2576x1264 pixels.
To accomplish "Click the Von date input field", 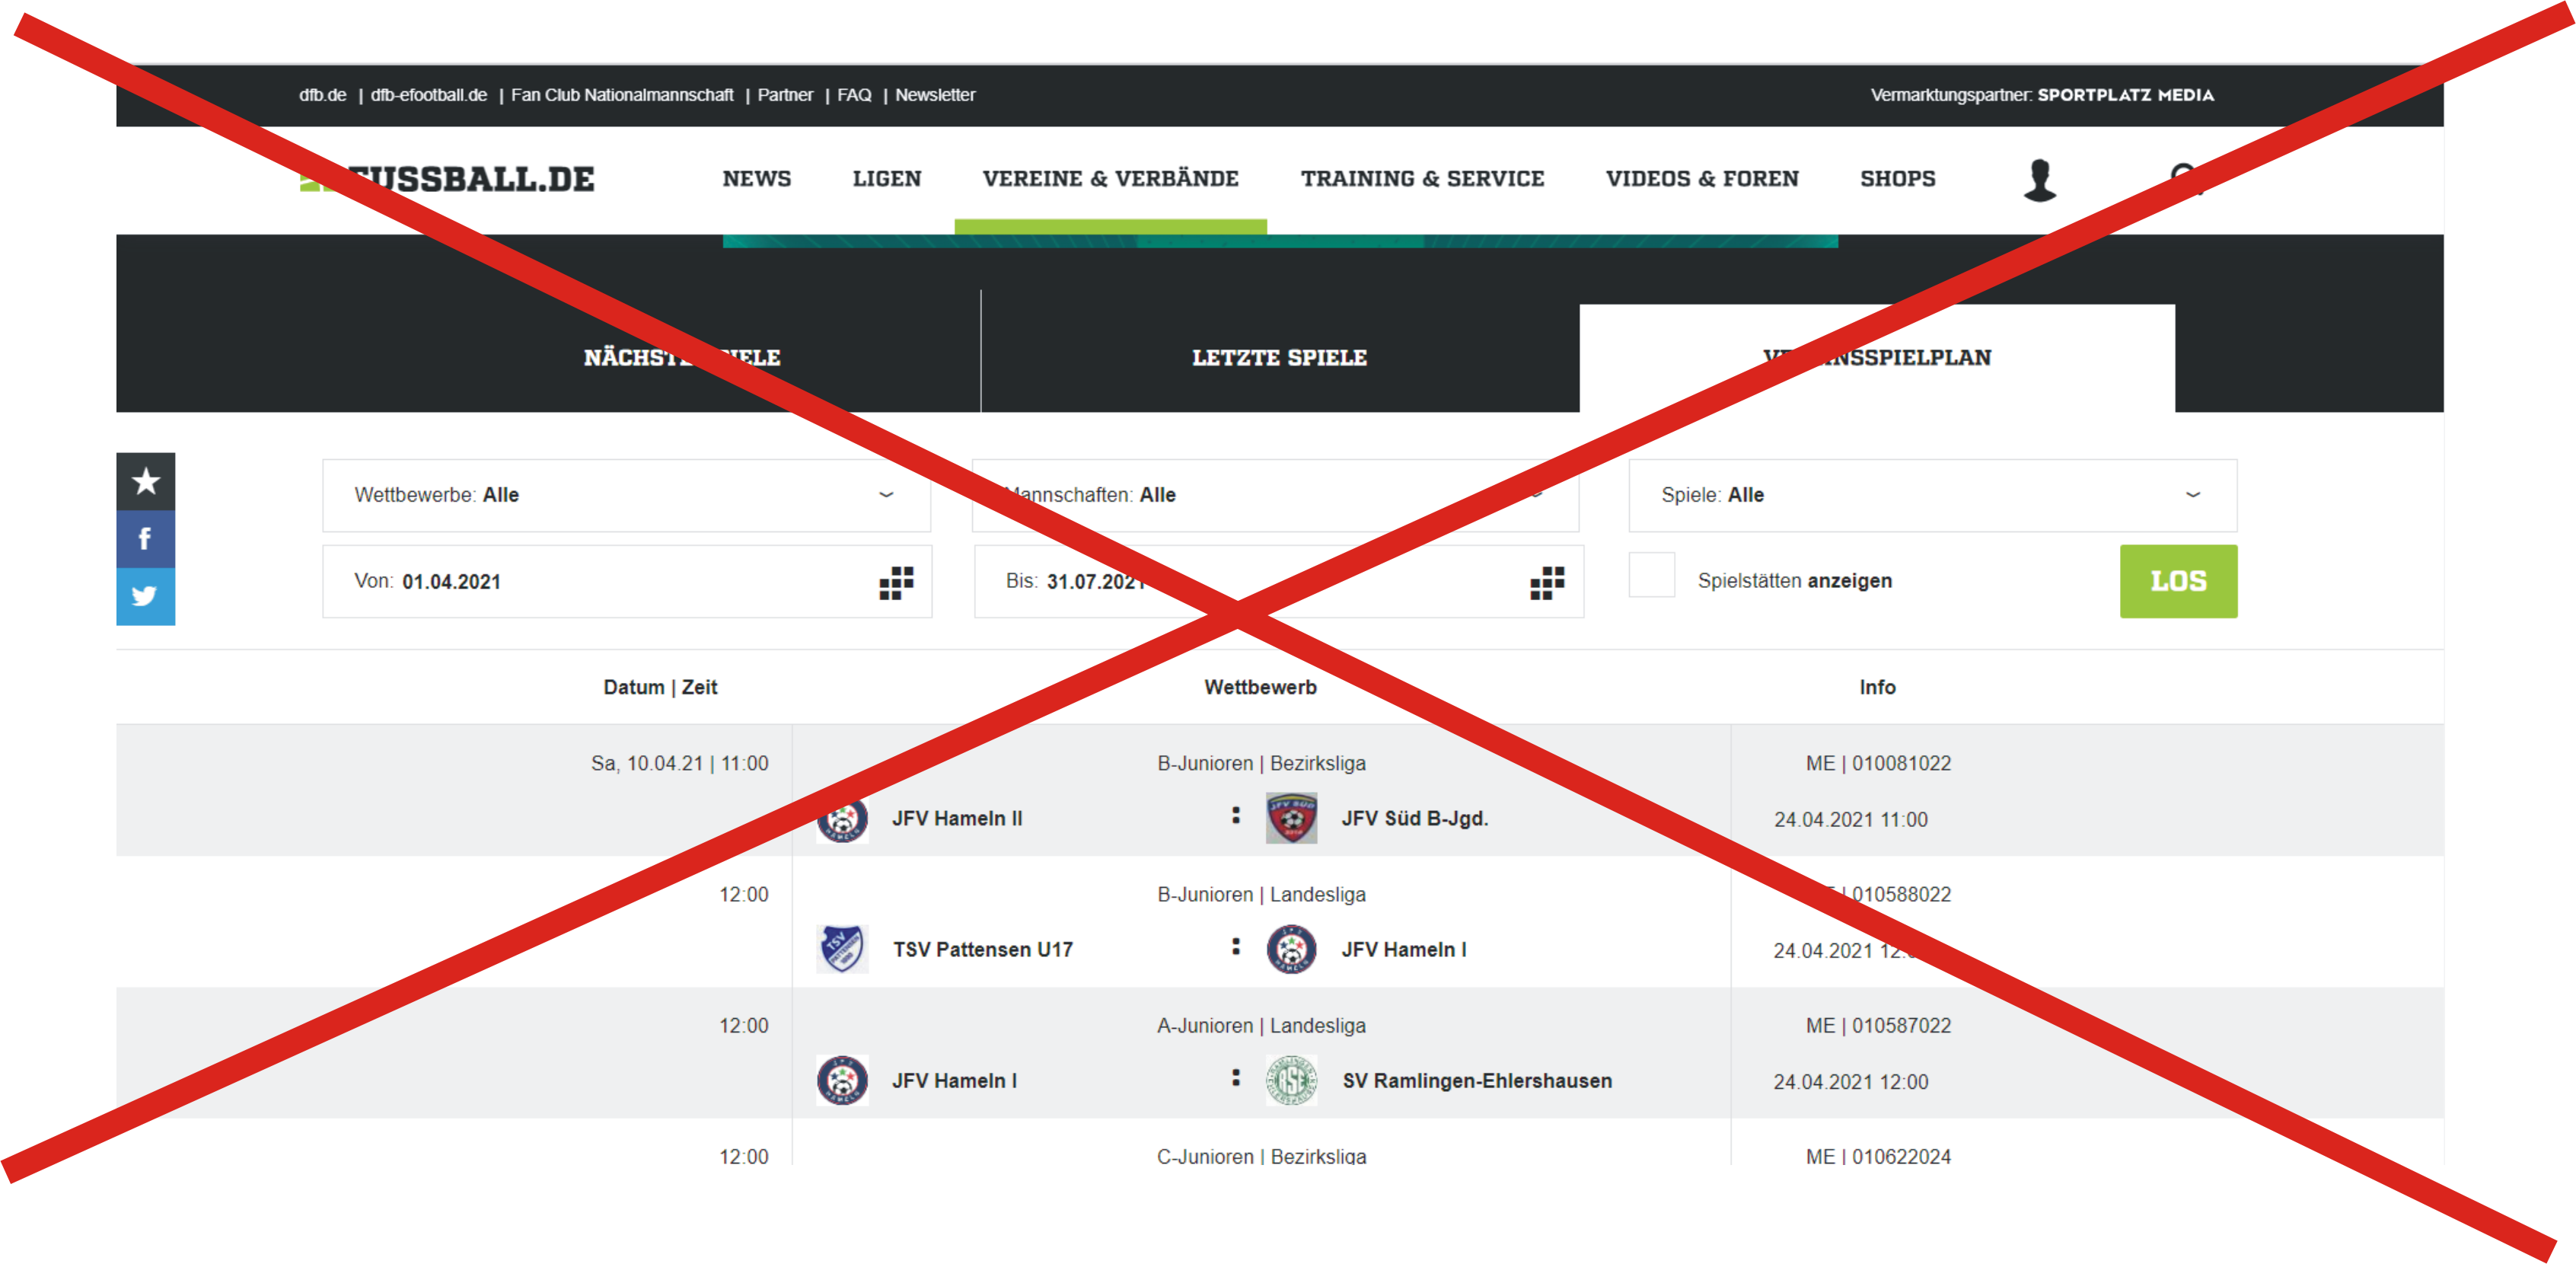I will [x=627, y=581].
